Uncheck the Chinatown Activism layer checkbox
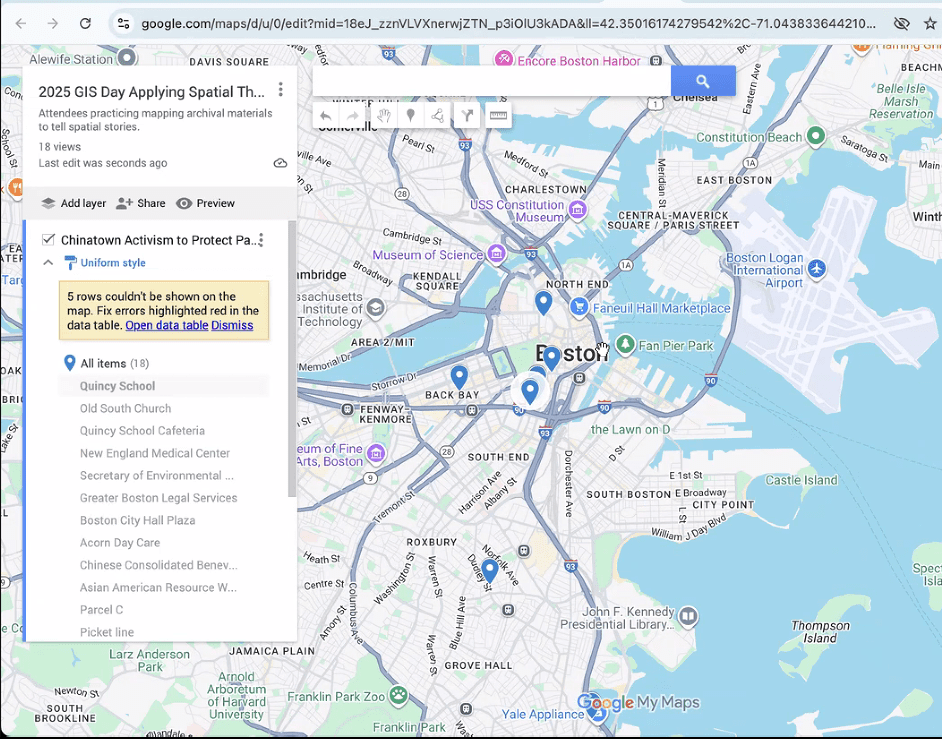Screen dimensions: 942x739 pyautogui.click(x=47, y=240)
